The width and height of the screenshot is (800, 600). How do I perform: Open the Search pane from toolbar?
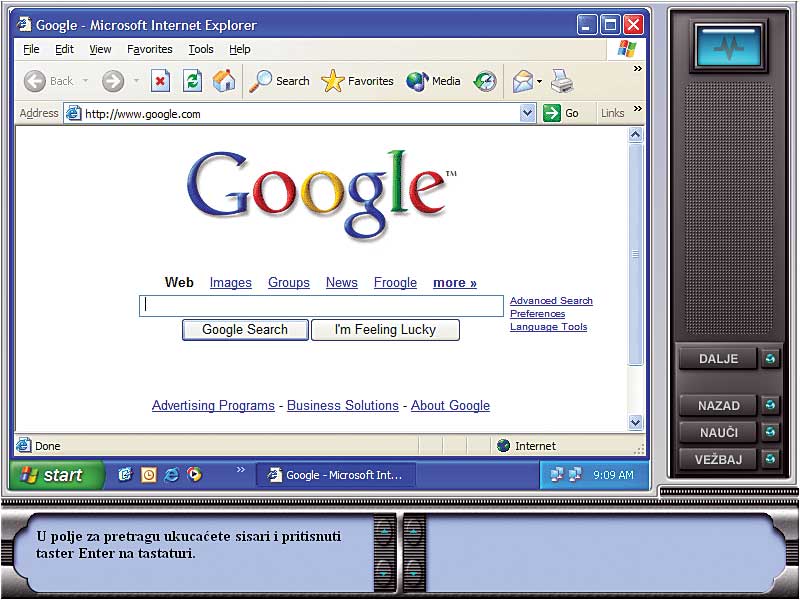click(x=280, y=81)
